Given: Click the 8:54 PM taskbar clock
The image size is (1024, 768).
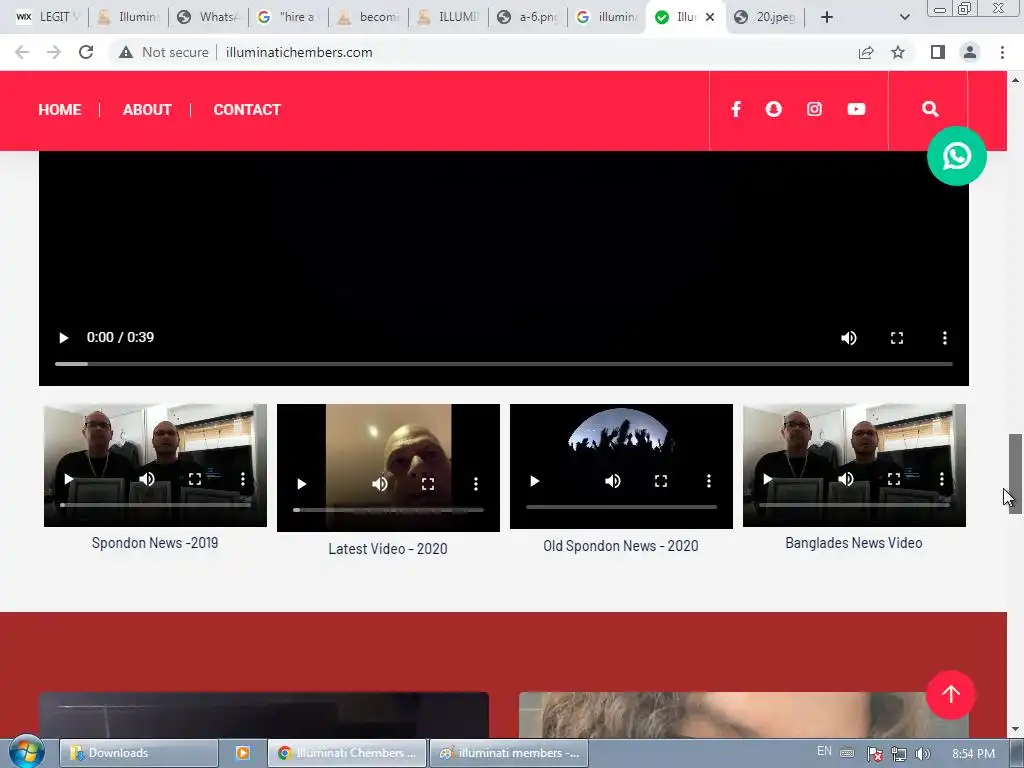Looking at the screenshot, I should point(973,754).
